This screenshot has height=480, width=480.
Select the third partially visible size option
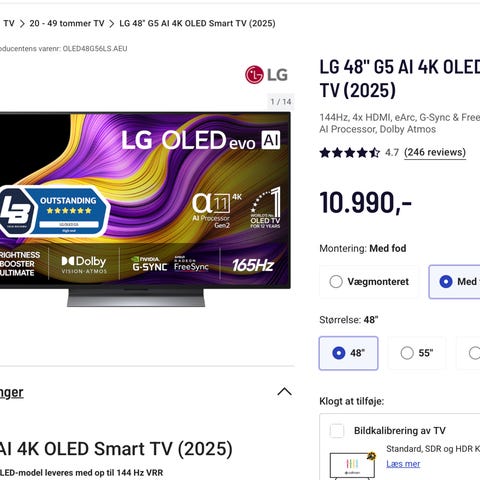[x=468, y=353]
